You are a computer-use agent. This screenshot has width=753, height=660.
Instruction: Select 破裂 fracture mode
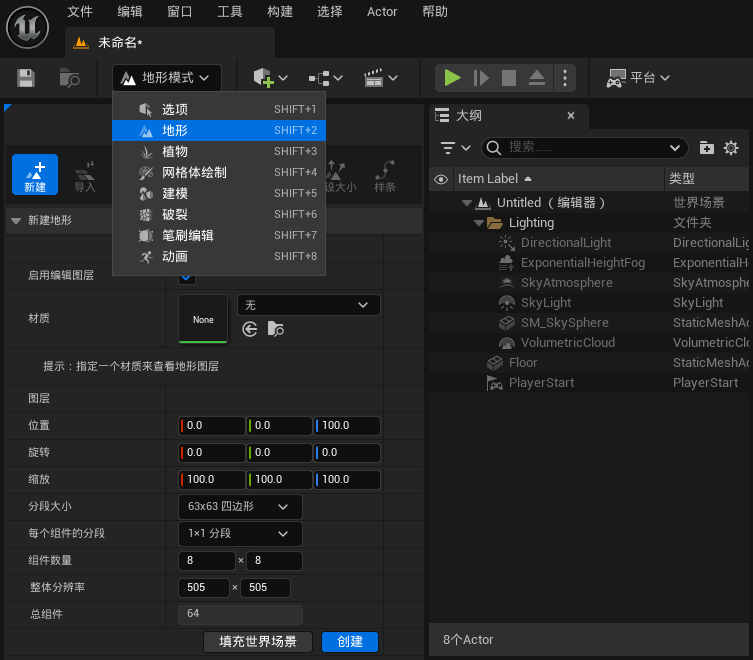[219, 215]
